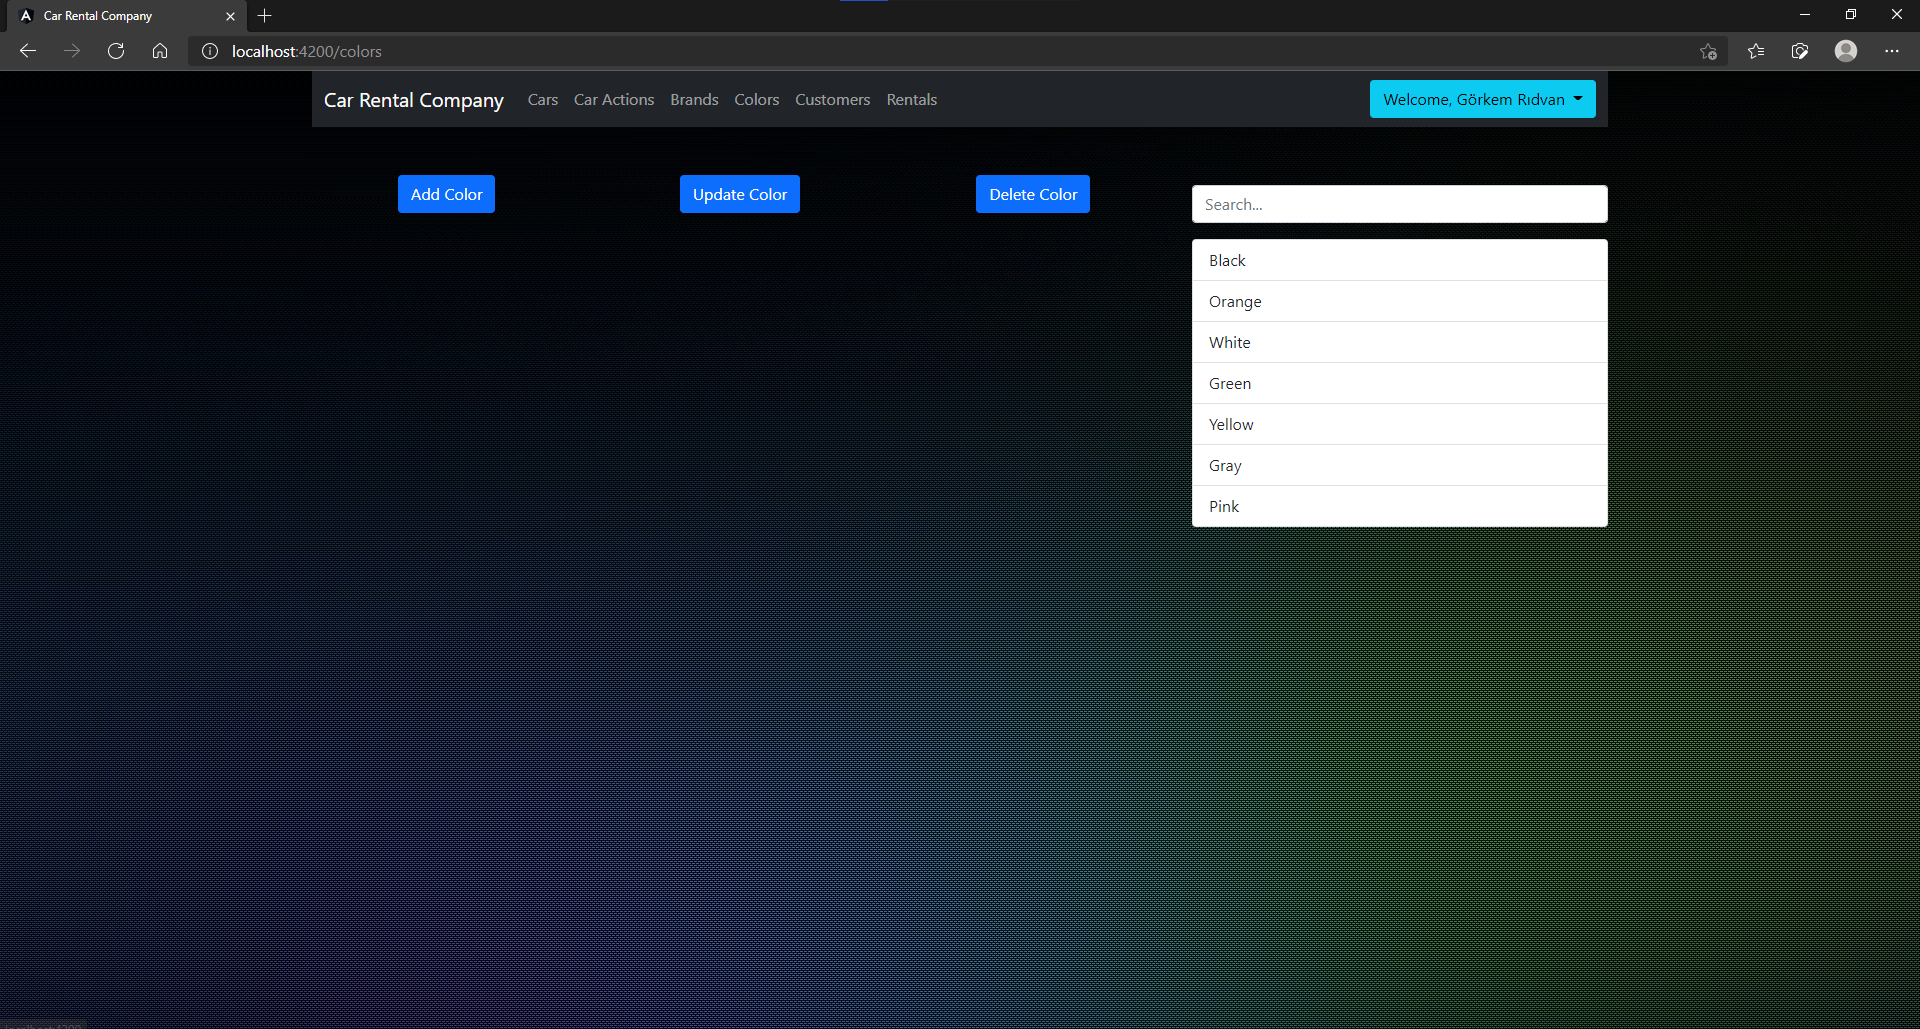The width and height of the screenshot is (1920, 1029).
Task: Select White in the color list
Action: point(1400,342)
